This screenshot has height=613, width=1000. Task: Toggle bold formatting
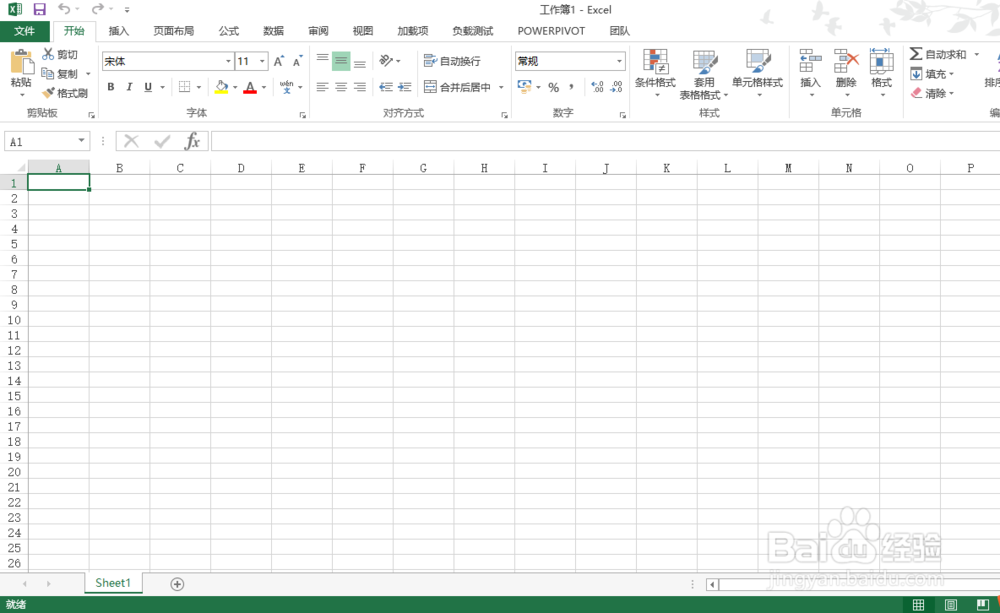pyautogui.click(x=111, y=88)
